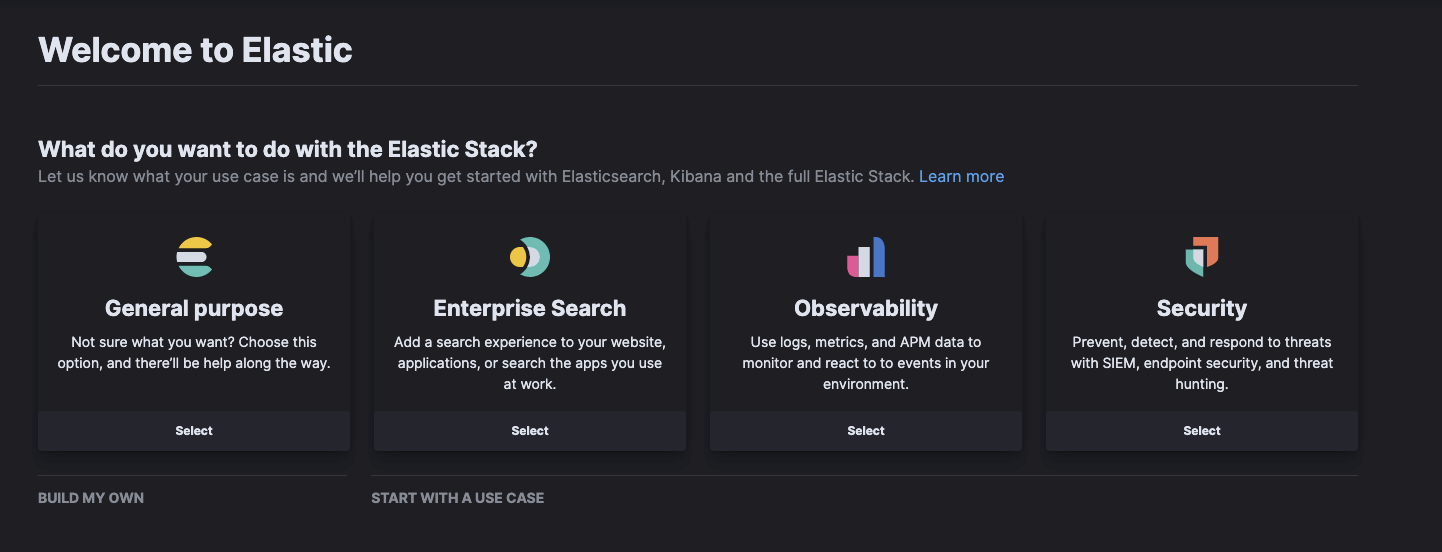Click the 'Use logs, metrics, and APM' description
The width and height of the screenshot is (1442, 552).
pyautogui.click(x=866, y=363)
